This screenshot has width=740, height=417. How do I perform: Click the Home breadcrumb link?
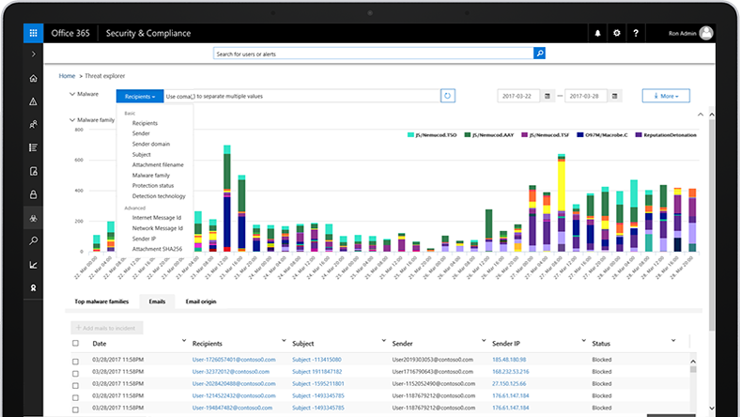(67, 76)
